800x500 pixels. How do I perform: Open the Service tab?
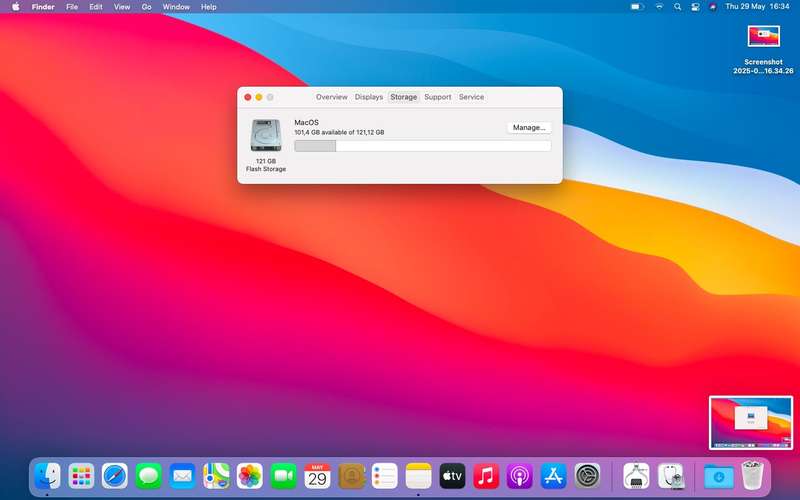click(471, 97)
